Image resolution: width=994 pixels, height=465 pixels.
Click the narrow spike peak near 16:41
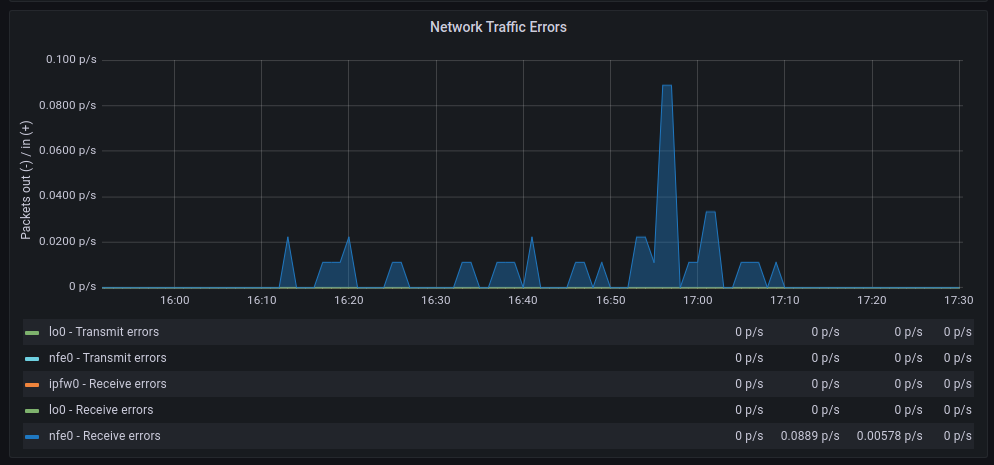click(x=532, y=237)
